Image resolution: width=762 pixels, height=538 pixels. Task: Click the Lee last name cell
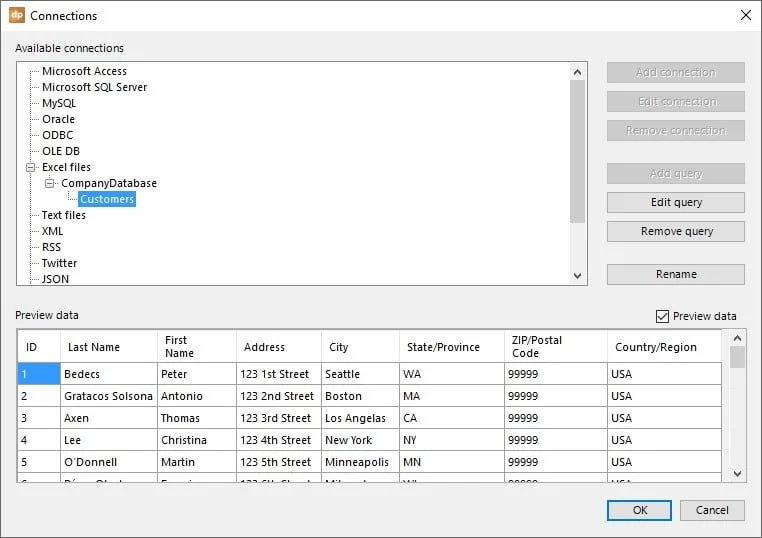pos(109,440)
